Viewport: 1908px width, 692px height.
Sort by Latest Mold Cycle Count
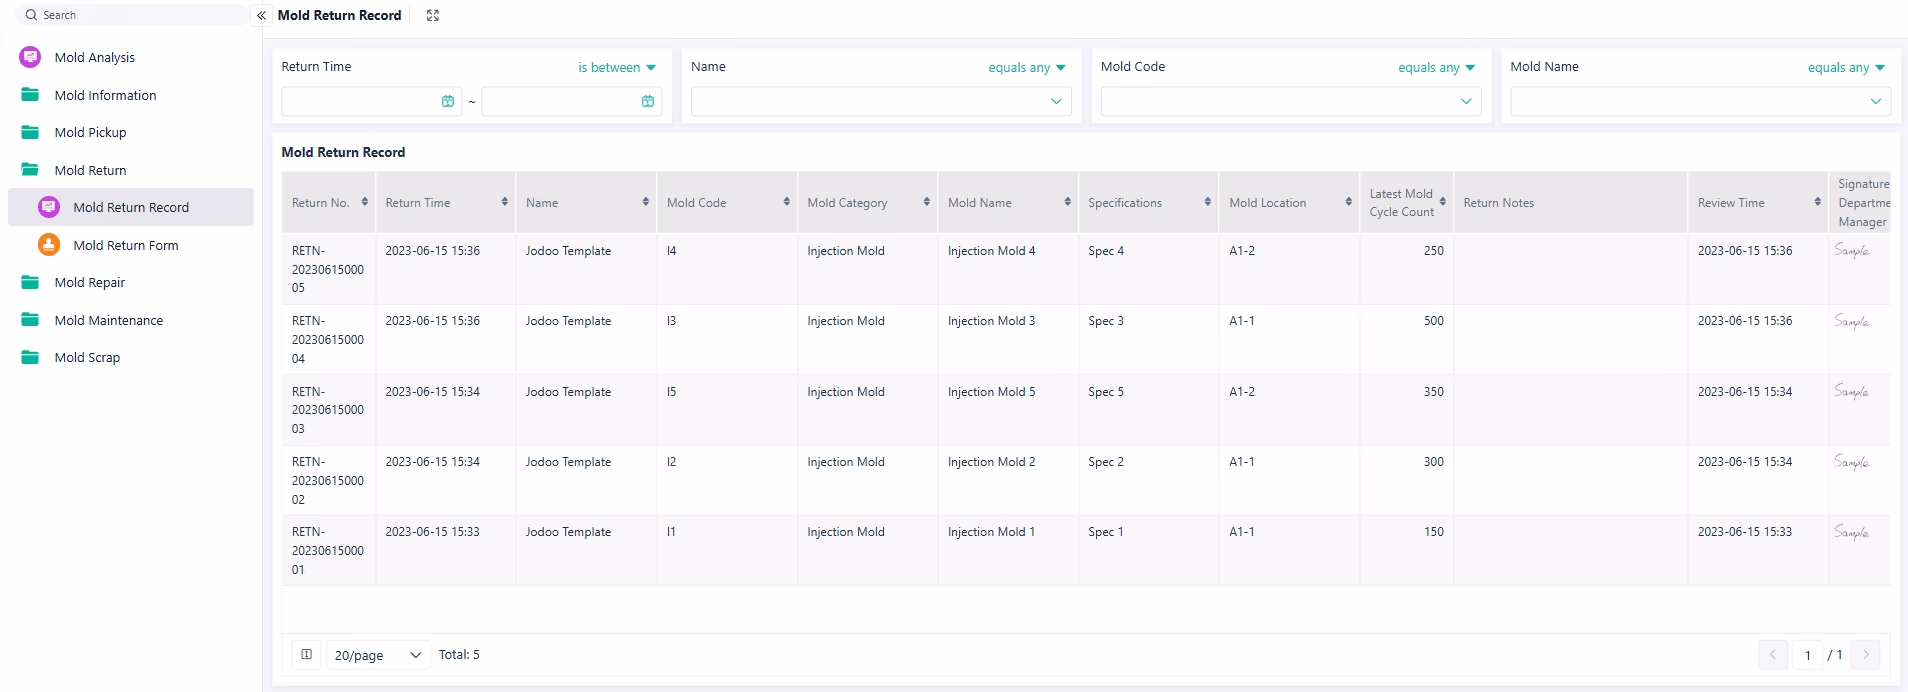point(1442,202)
